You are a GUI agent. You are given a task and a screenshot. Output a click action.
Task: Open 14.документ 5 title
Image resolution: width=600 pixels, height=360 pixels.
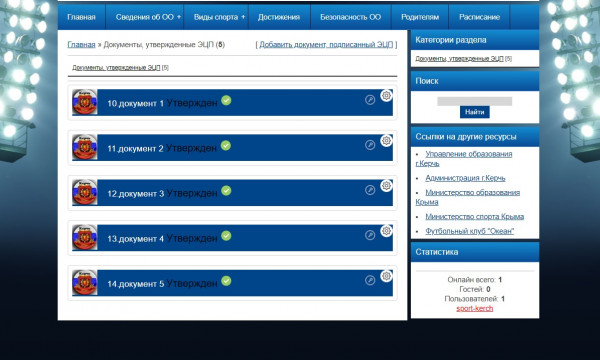[135, 284]
